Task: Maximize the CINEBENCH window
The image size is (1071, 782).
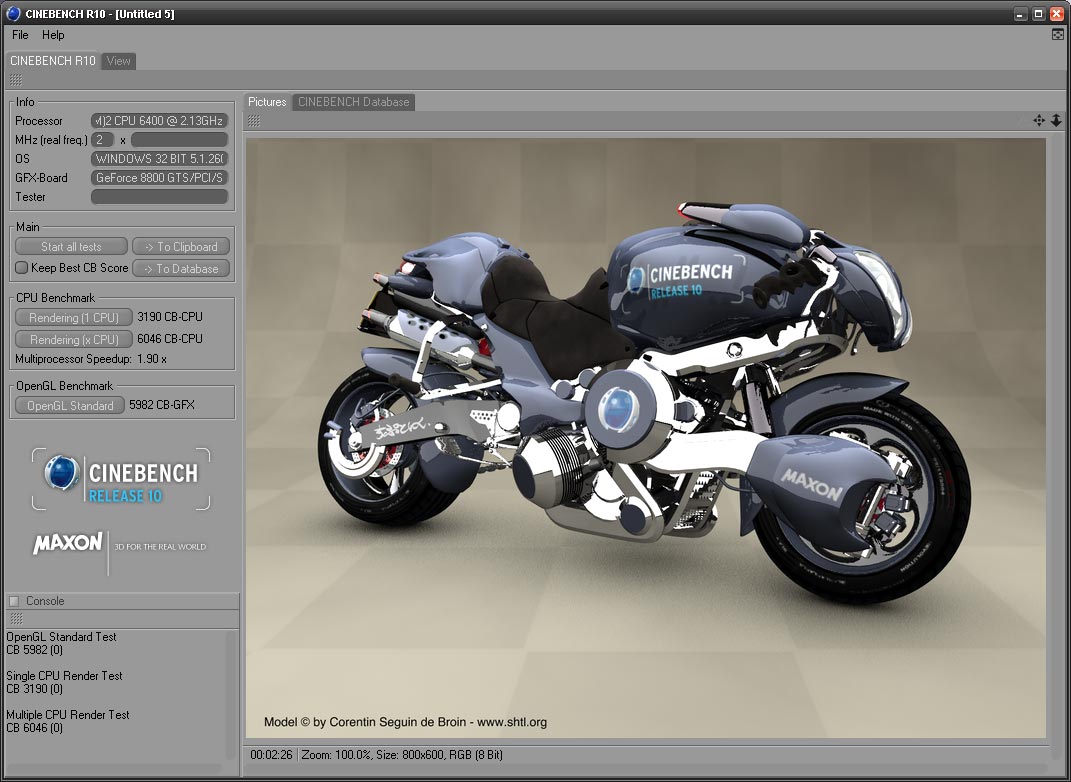Action: pyautogui.click(x=1038, y=14)
